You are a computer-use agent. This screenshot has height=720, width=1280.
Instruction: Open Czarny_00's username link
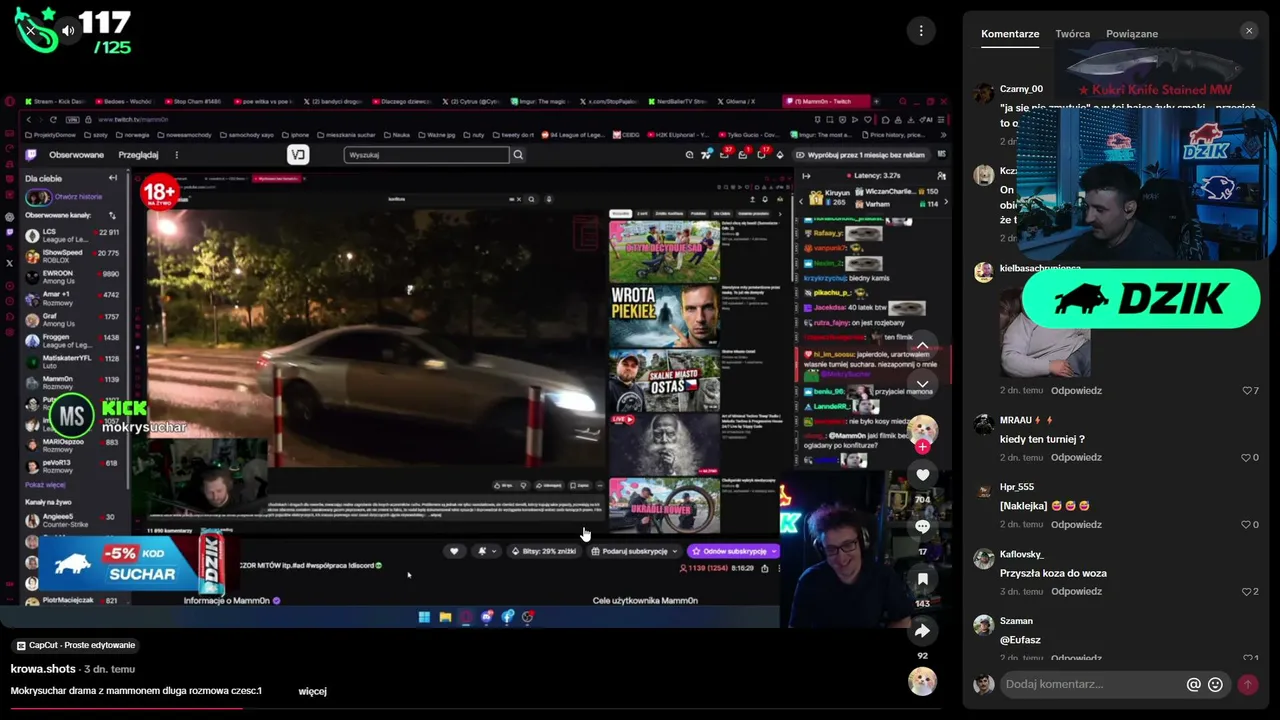1021,89
